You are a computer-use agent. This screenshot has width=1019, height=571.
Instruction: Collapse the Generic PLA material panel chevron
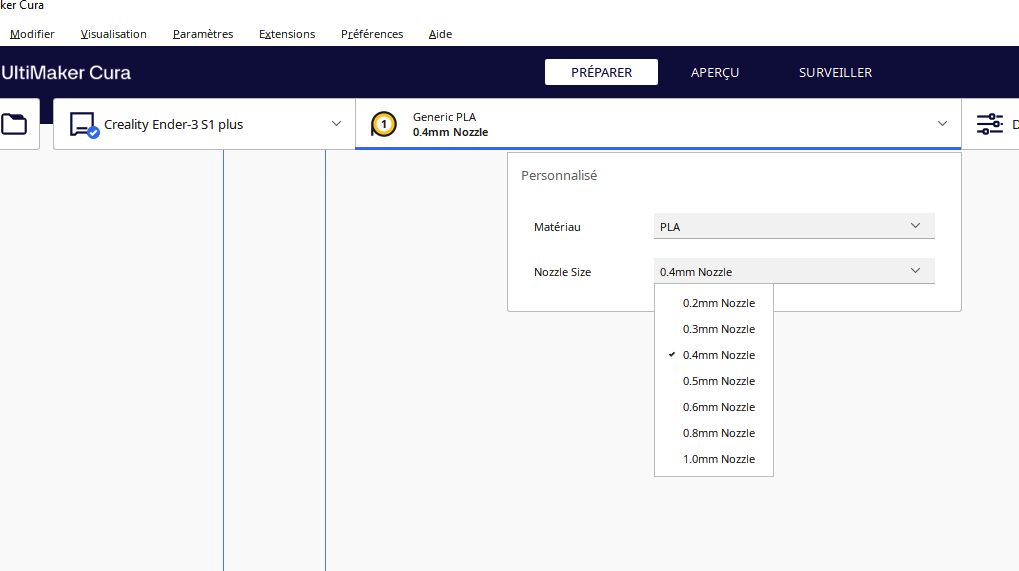point(942,123)
